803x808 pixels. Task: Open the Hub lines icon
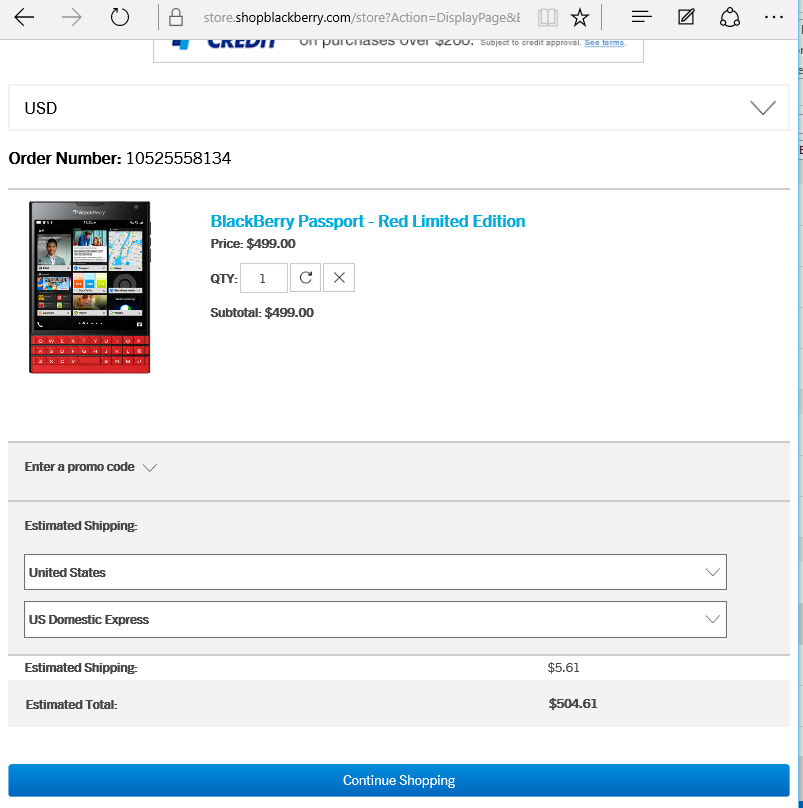642,17
